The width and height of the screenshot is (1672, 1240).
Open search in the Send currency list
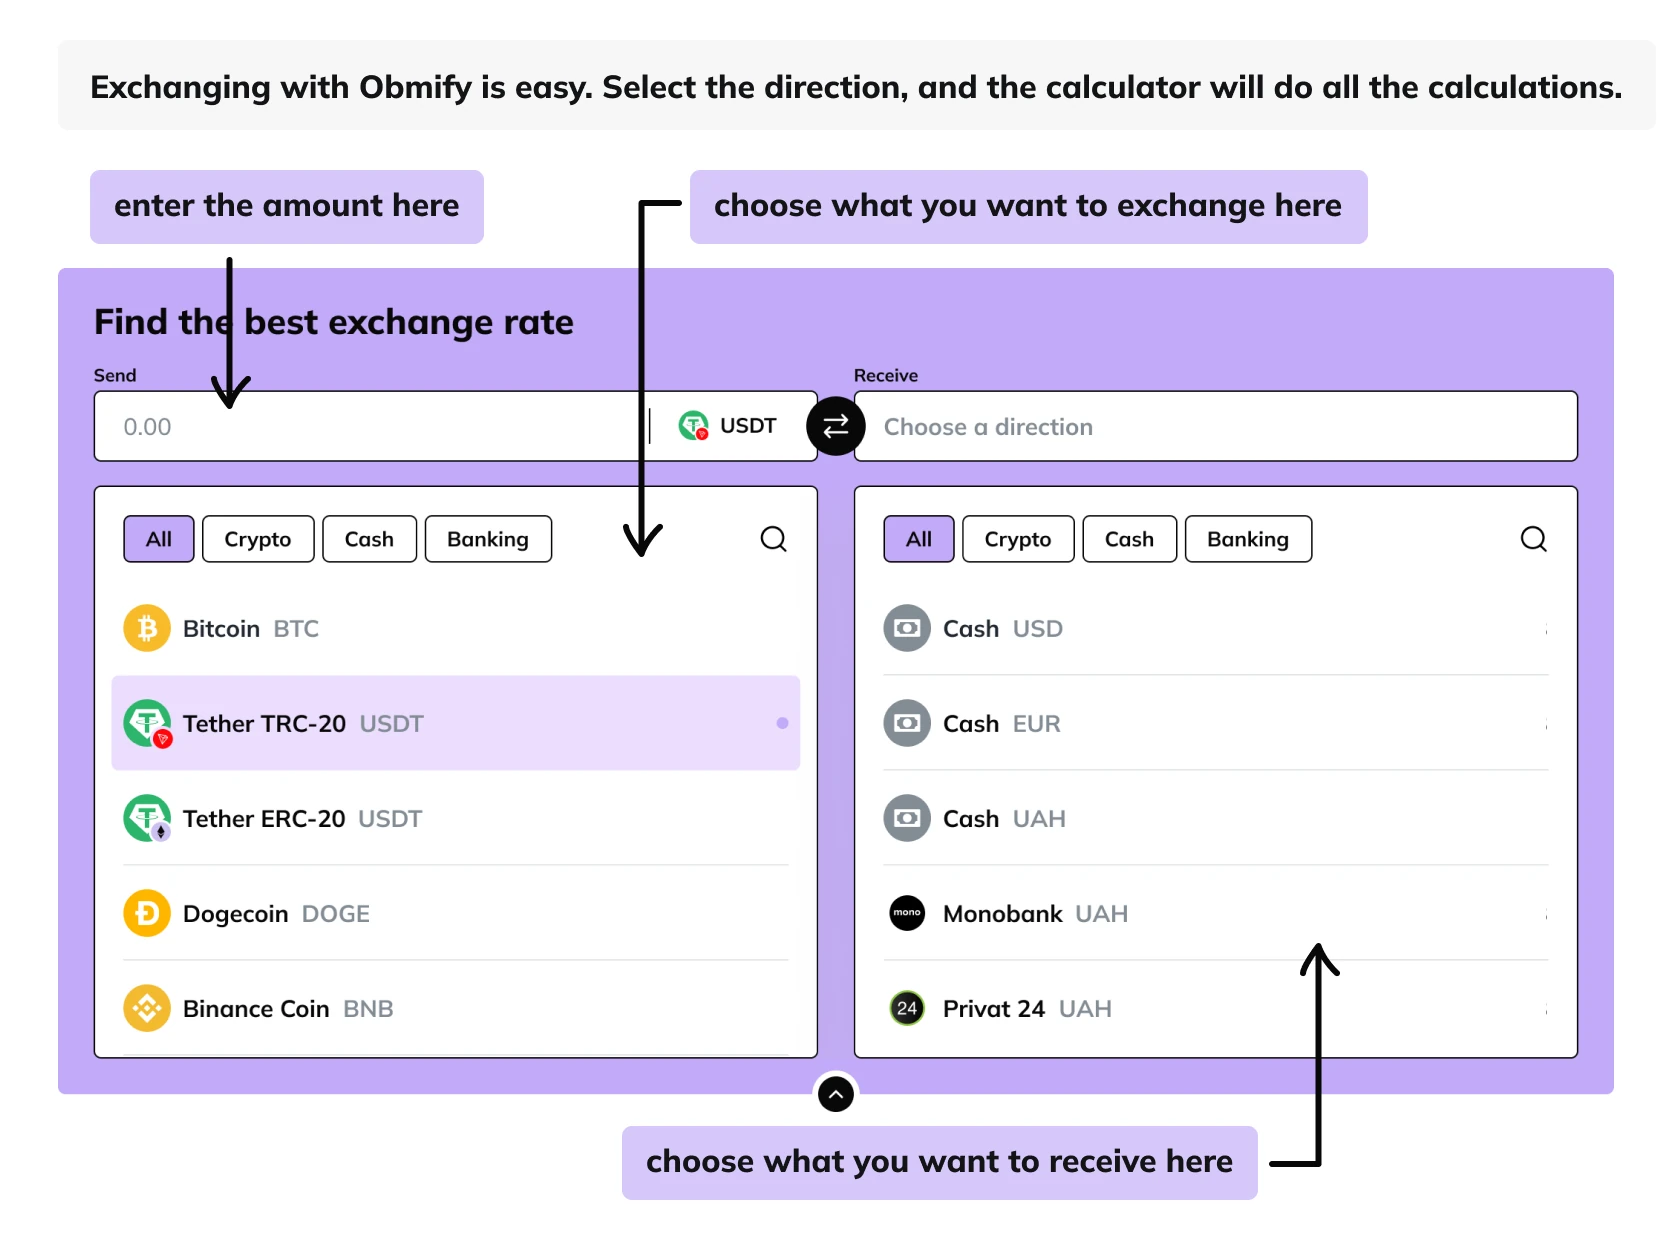pos(773,539)
